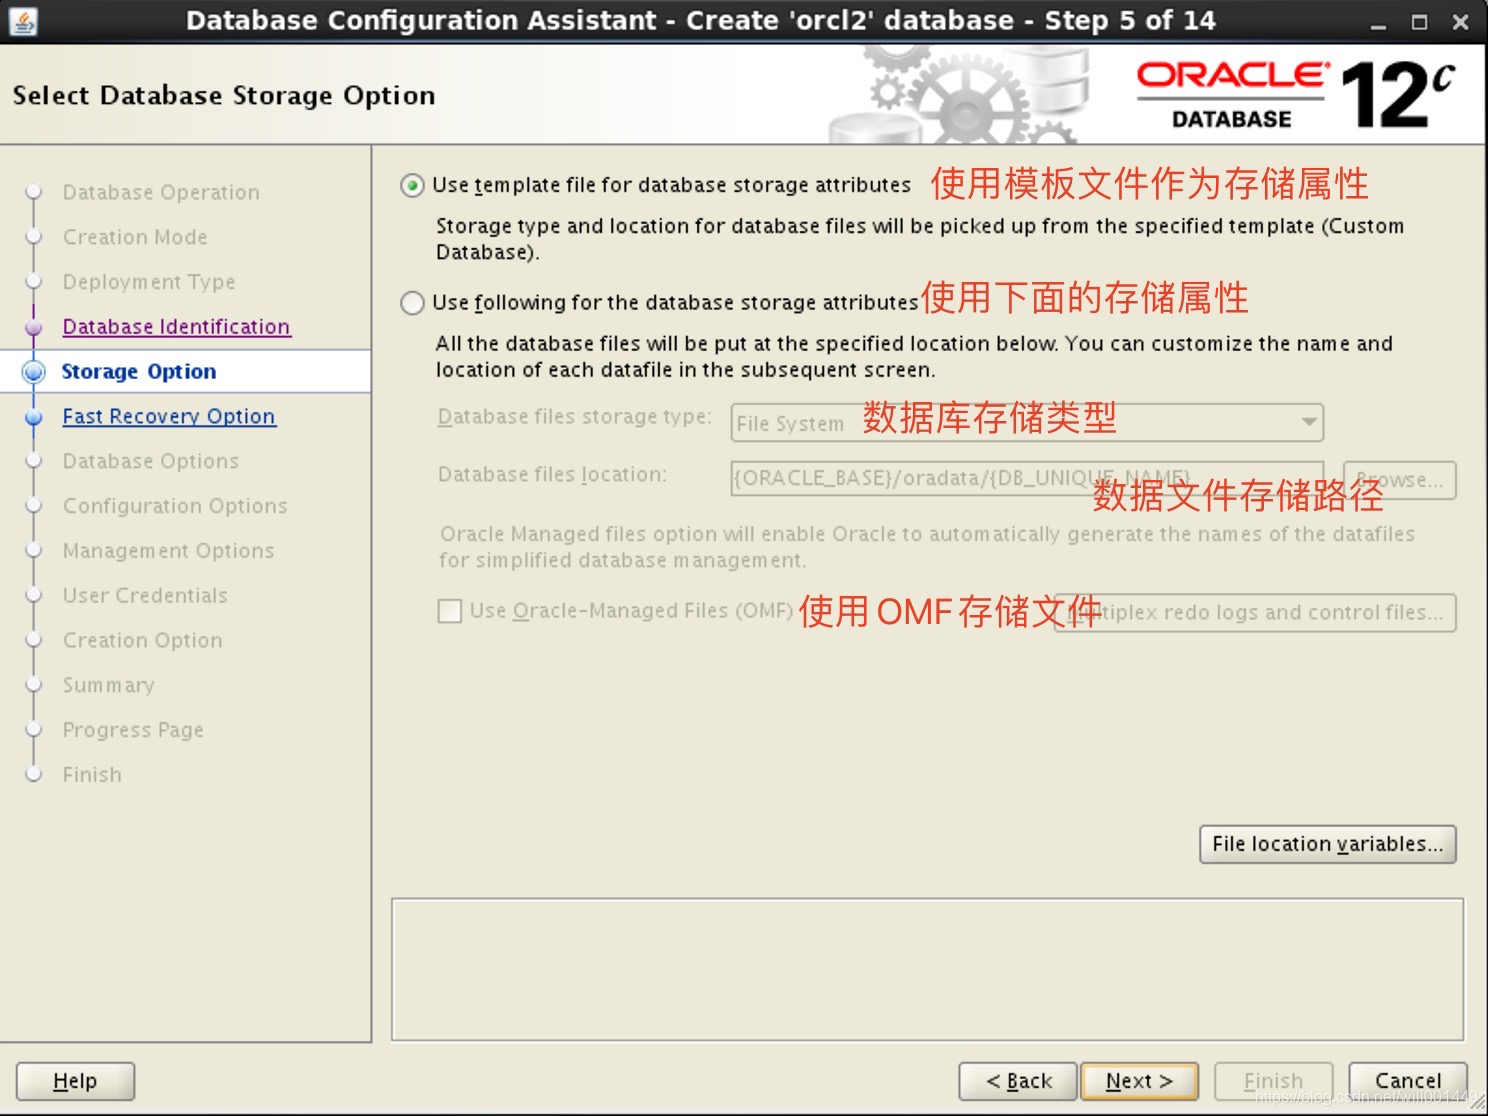Click Database Operation step label

coord(161,192)
